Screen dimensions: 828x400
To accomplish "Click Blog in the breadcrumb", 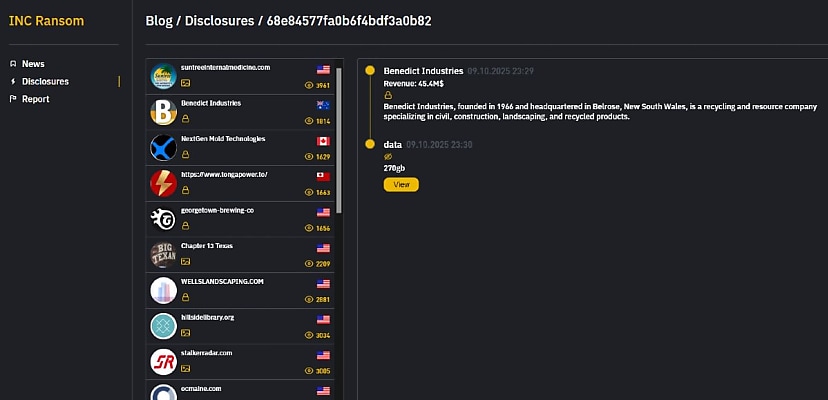I will 159,21.
